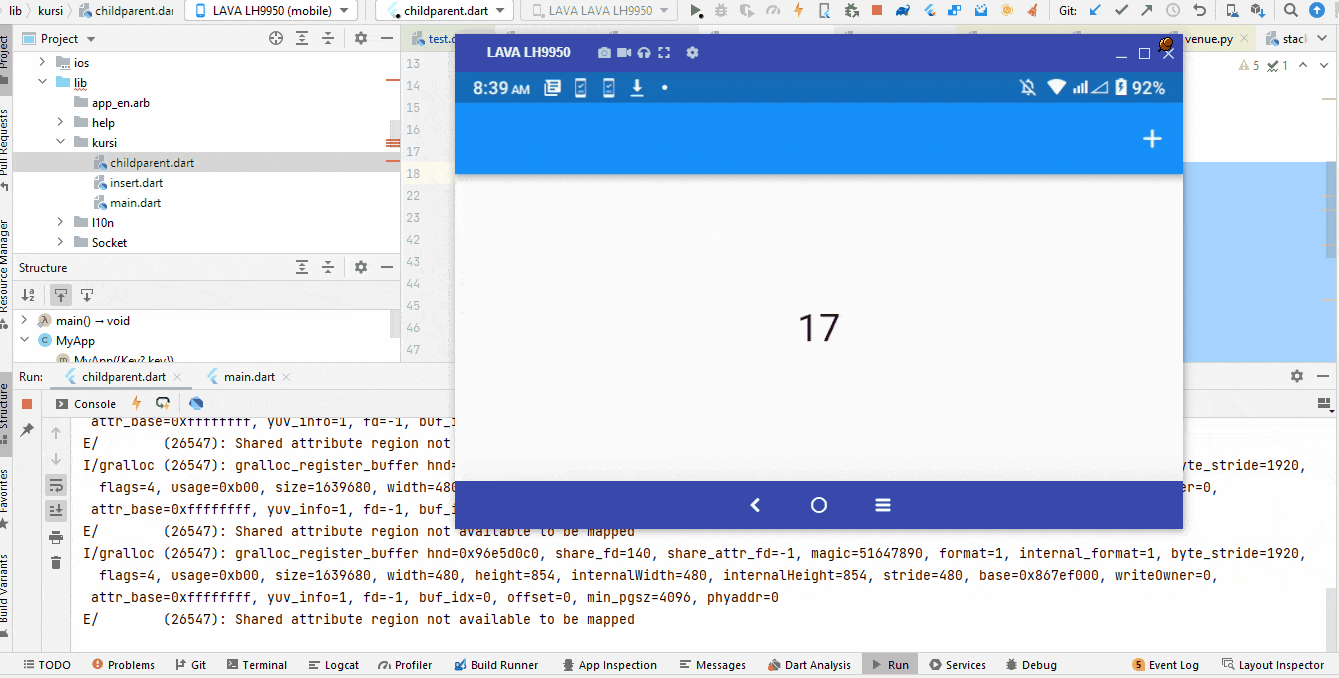Expand the Socket folder
Screen dimensions: 1339x678
pyautogui.click(x=60, y=242)
